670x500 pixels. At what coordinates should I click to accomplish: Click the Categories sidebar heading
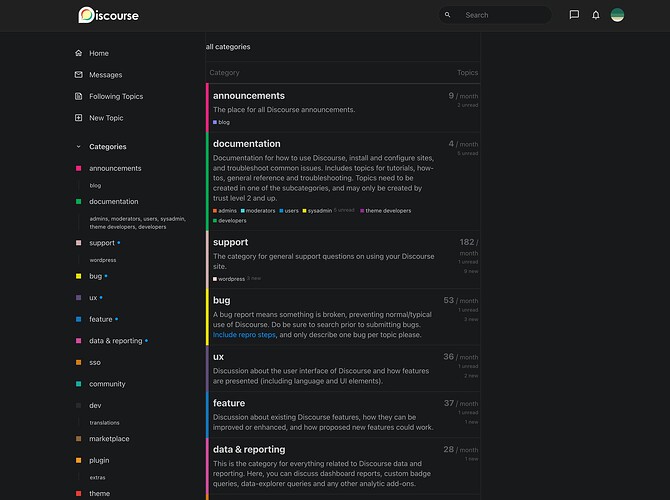tap(108, 147)
